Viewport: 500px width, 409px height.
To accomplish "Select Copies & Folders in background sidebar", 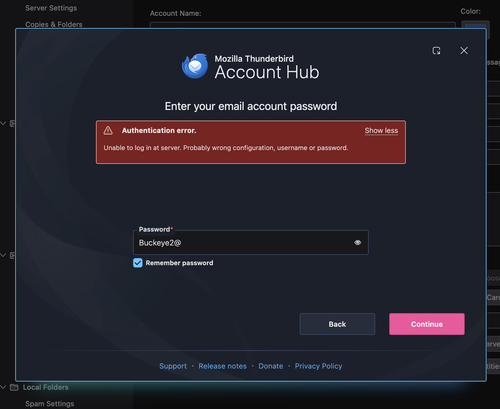I will (54, 24).
